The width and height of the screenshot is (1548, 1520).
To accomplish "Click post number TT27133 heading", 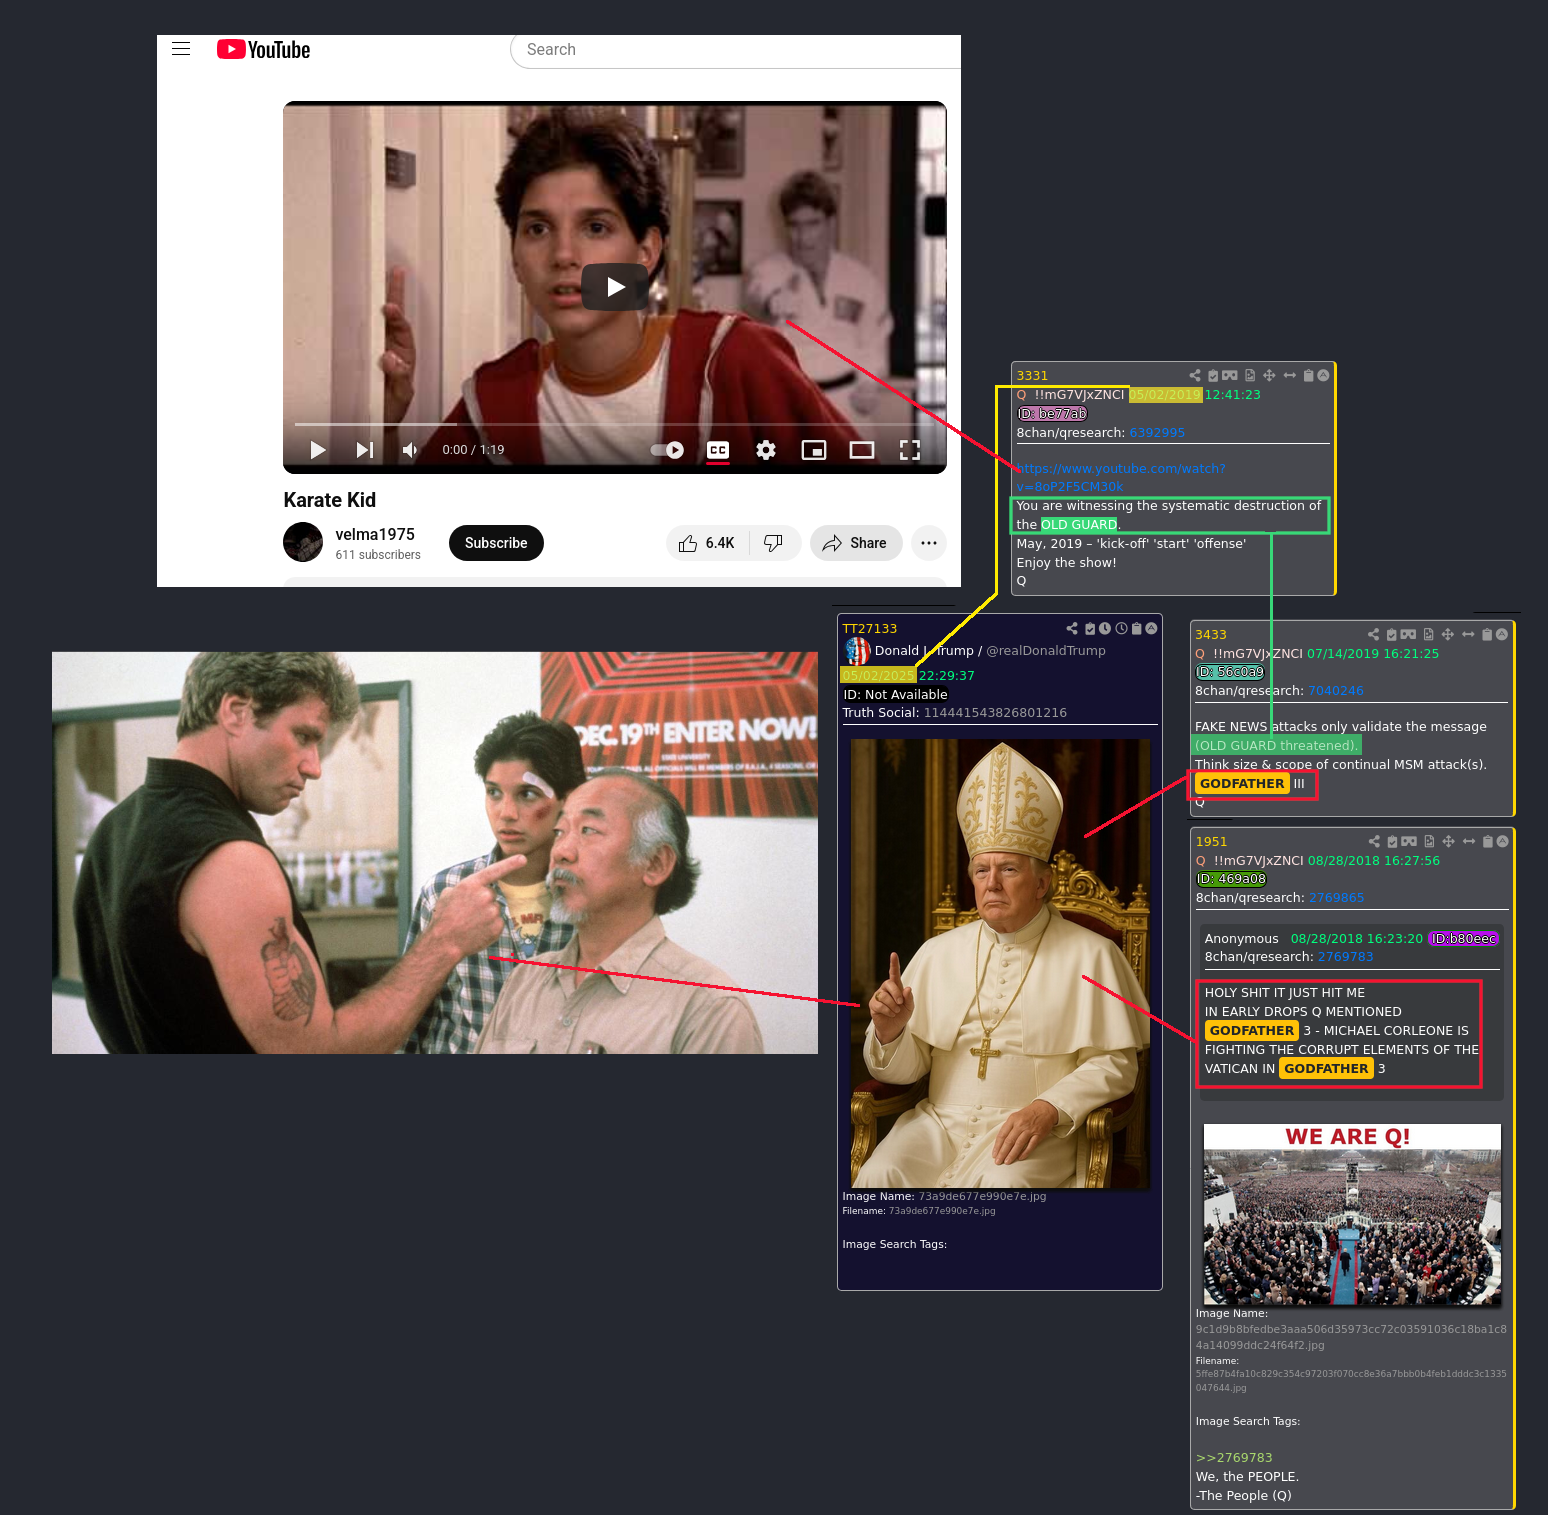I will [x=870, y=629].
